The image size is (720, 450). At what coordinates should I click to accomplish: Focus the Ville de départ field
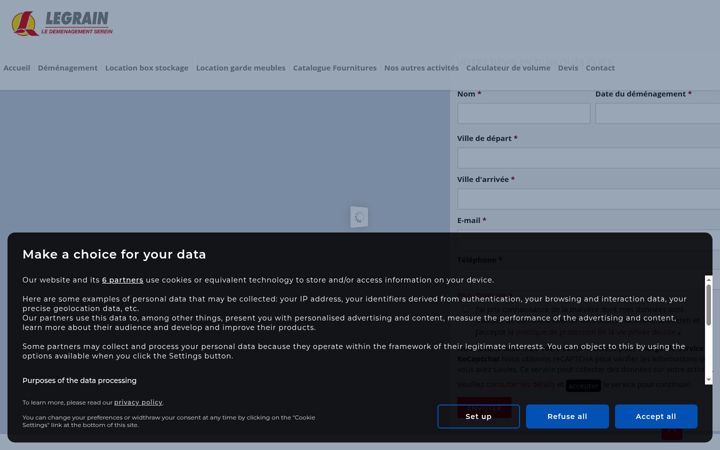589,158
